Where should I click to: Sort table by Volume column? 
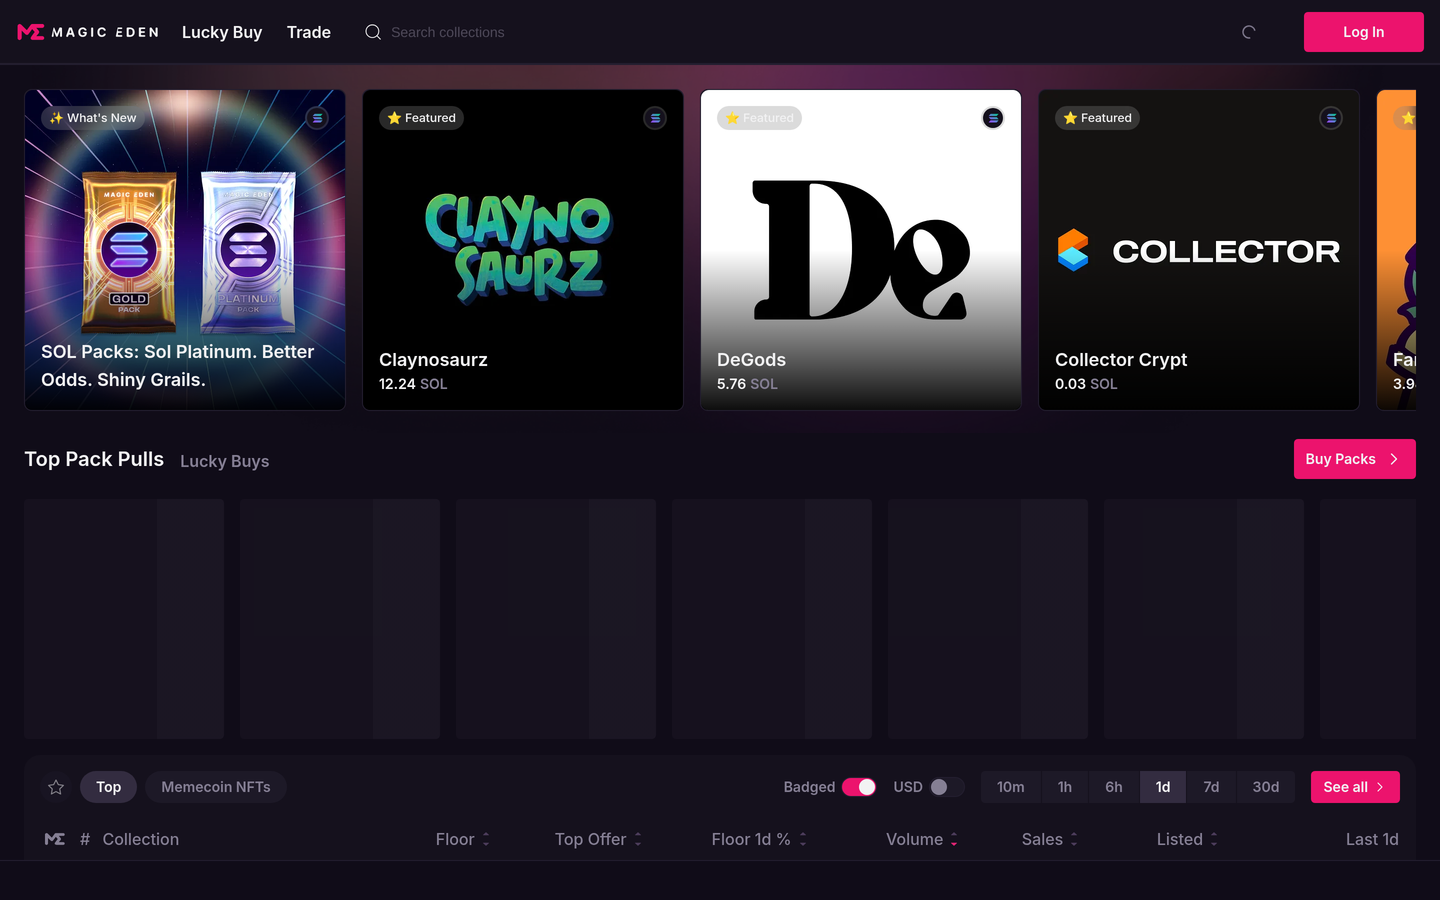(922, 839)
